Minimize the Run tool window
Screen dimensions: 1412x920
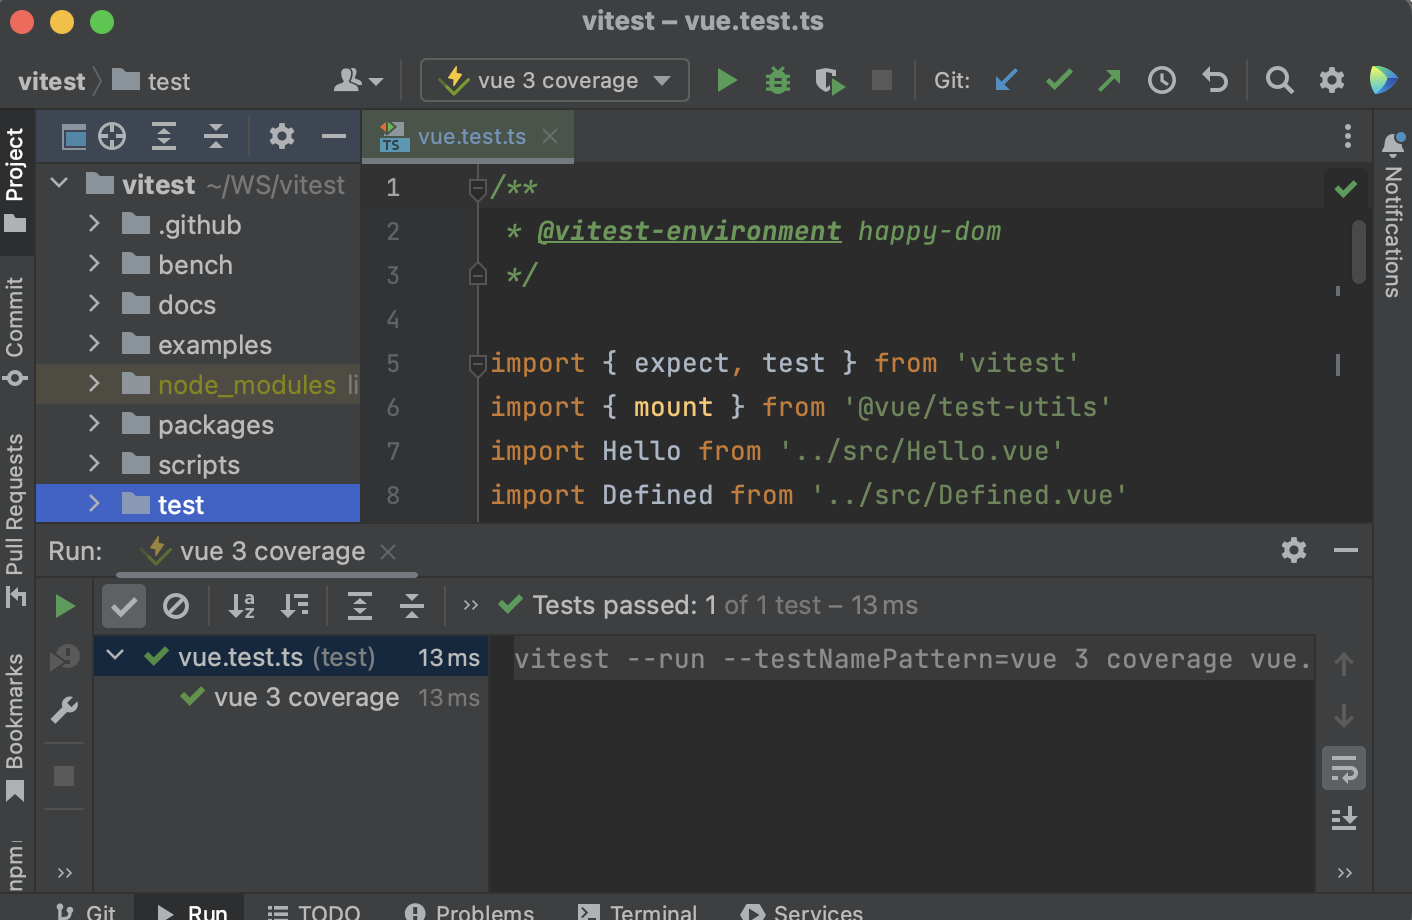point(1346,550)
